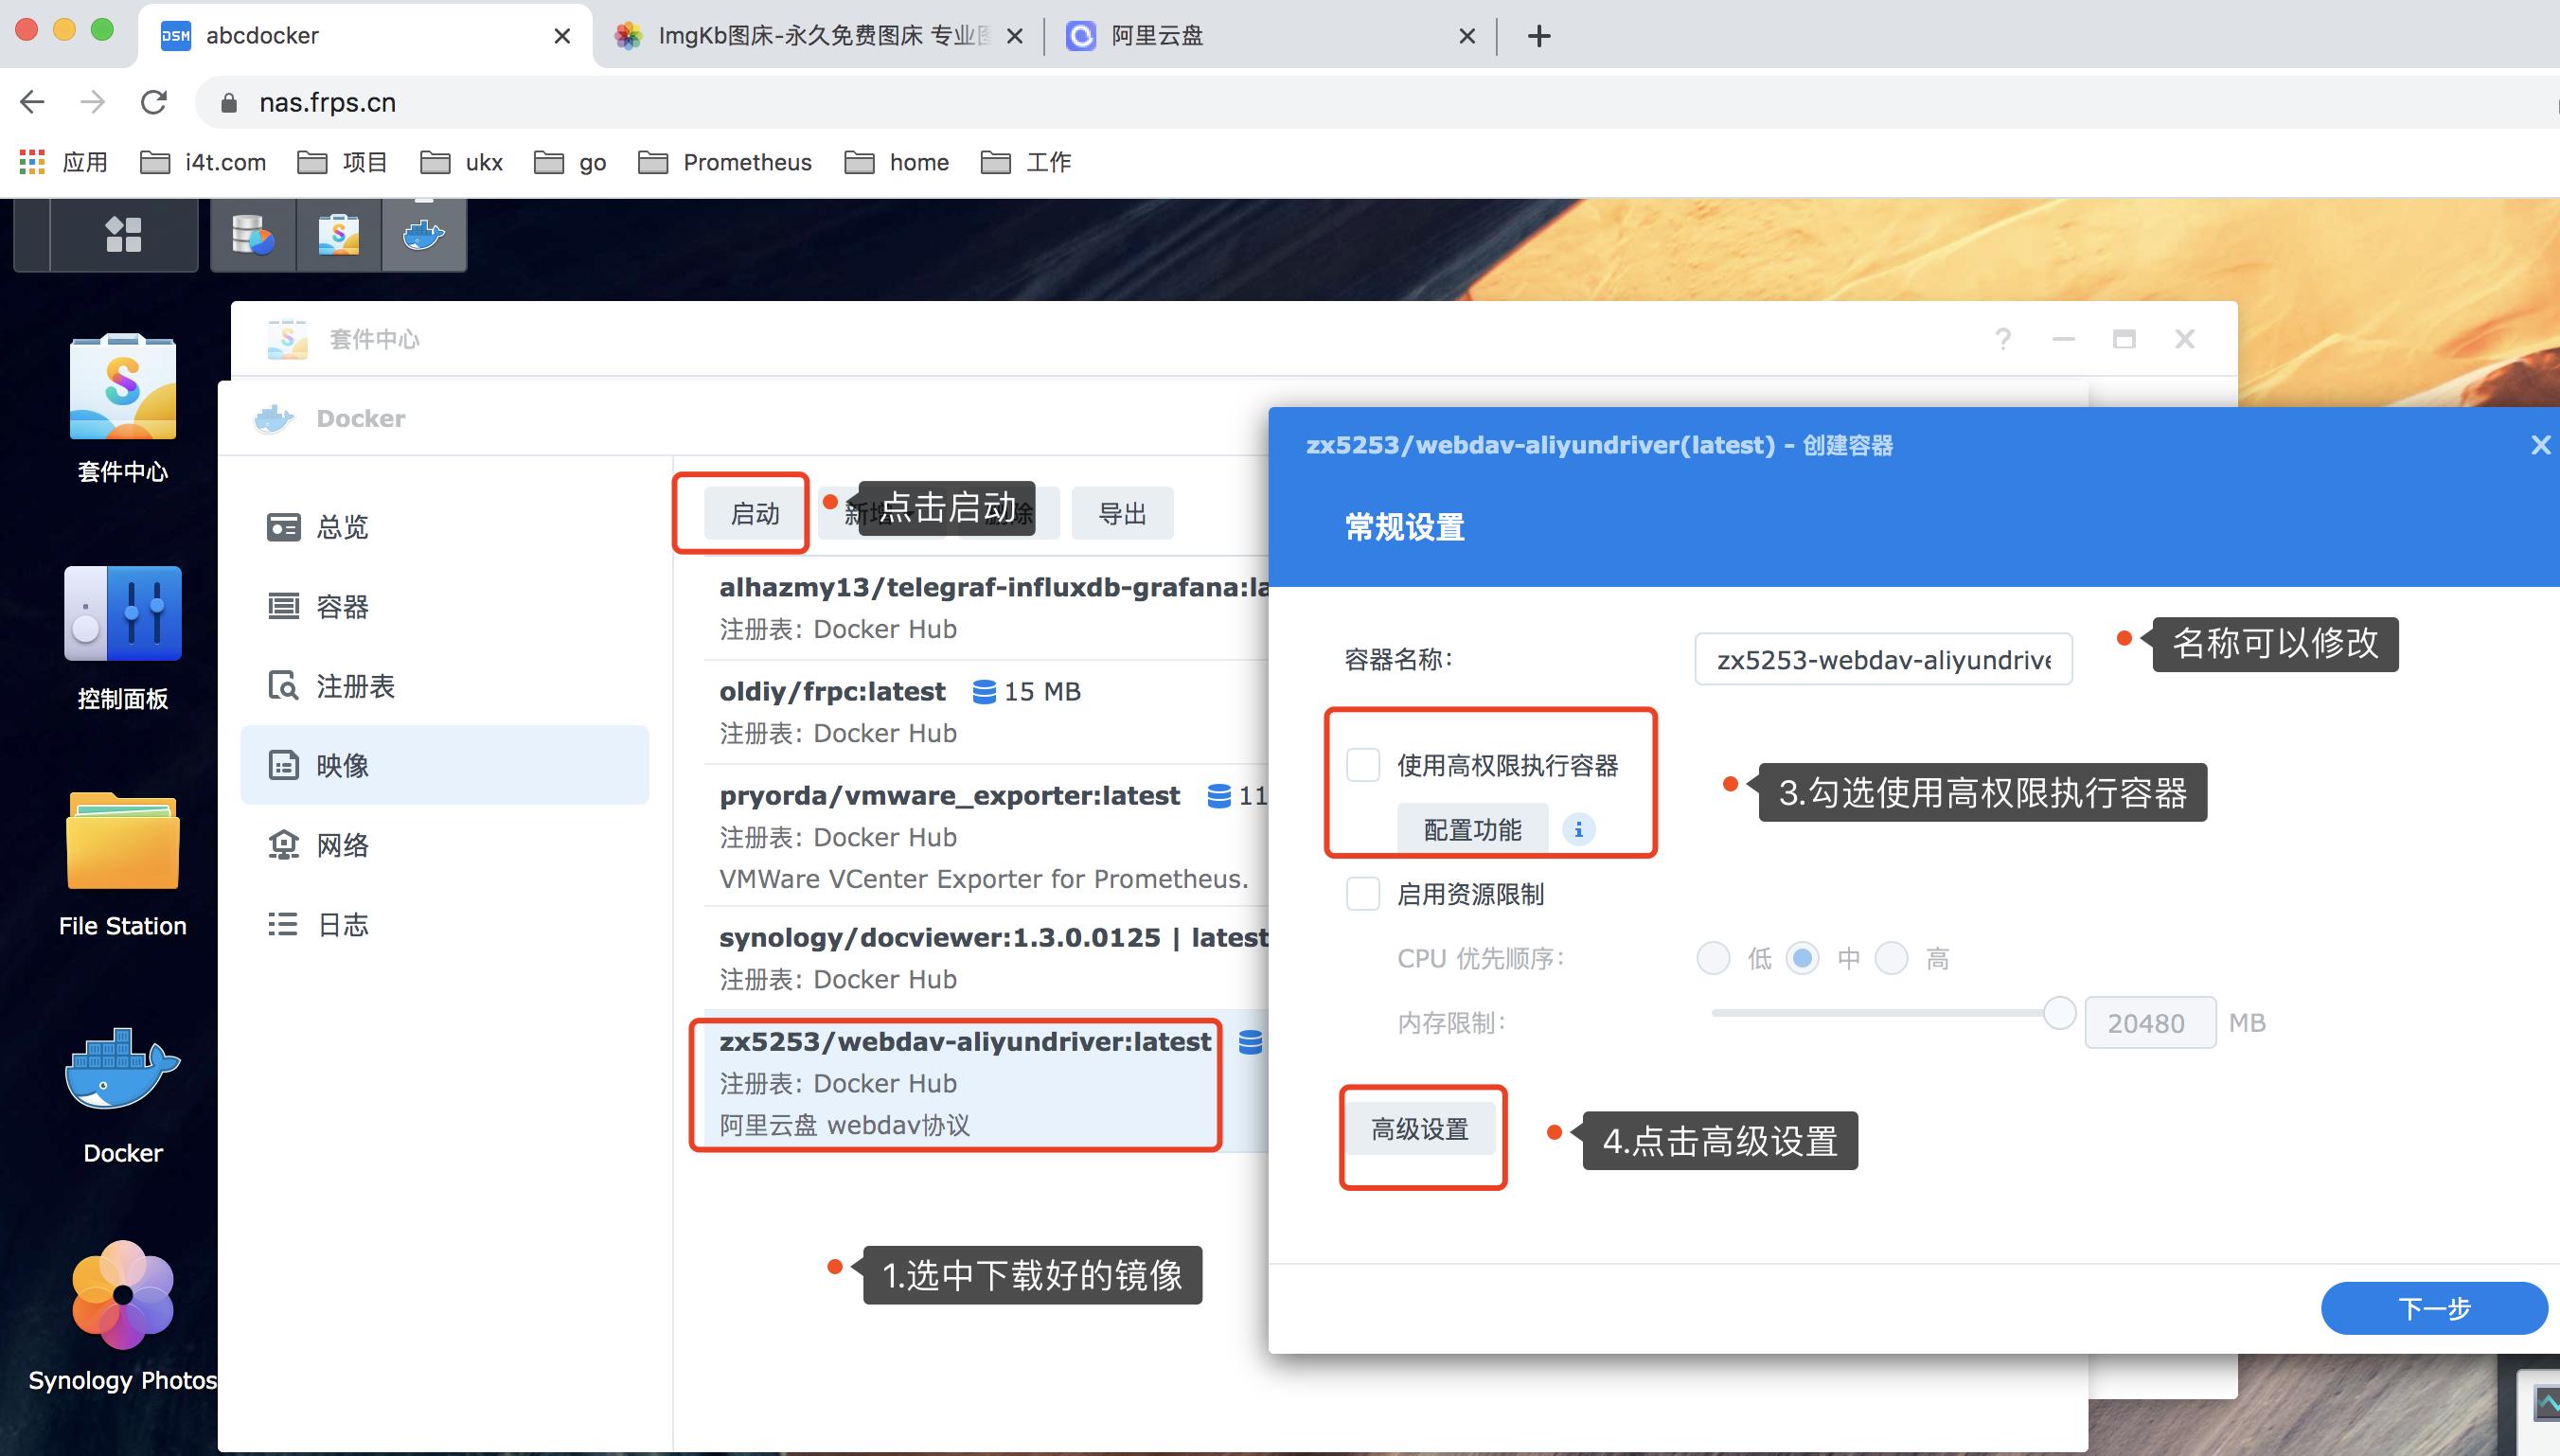This screenshot has width=2560, height=1456.
Task: Open the 项目 bookmark folder
Action: [x=342, y=162]
